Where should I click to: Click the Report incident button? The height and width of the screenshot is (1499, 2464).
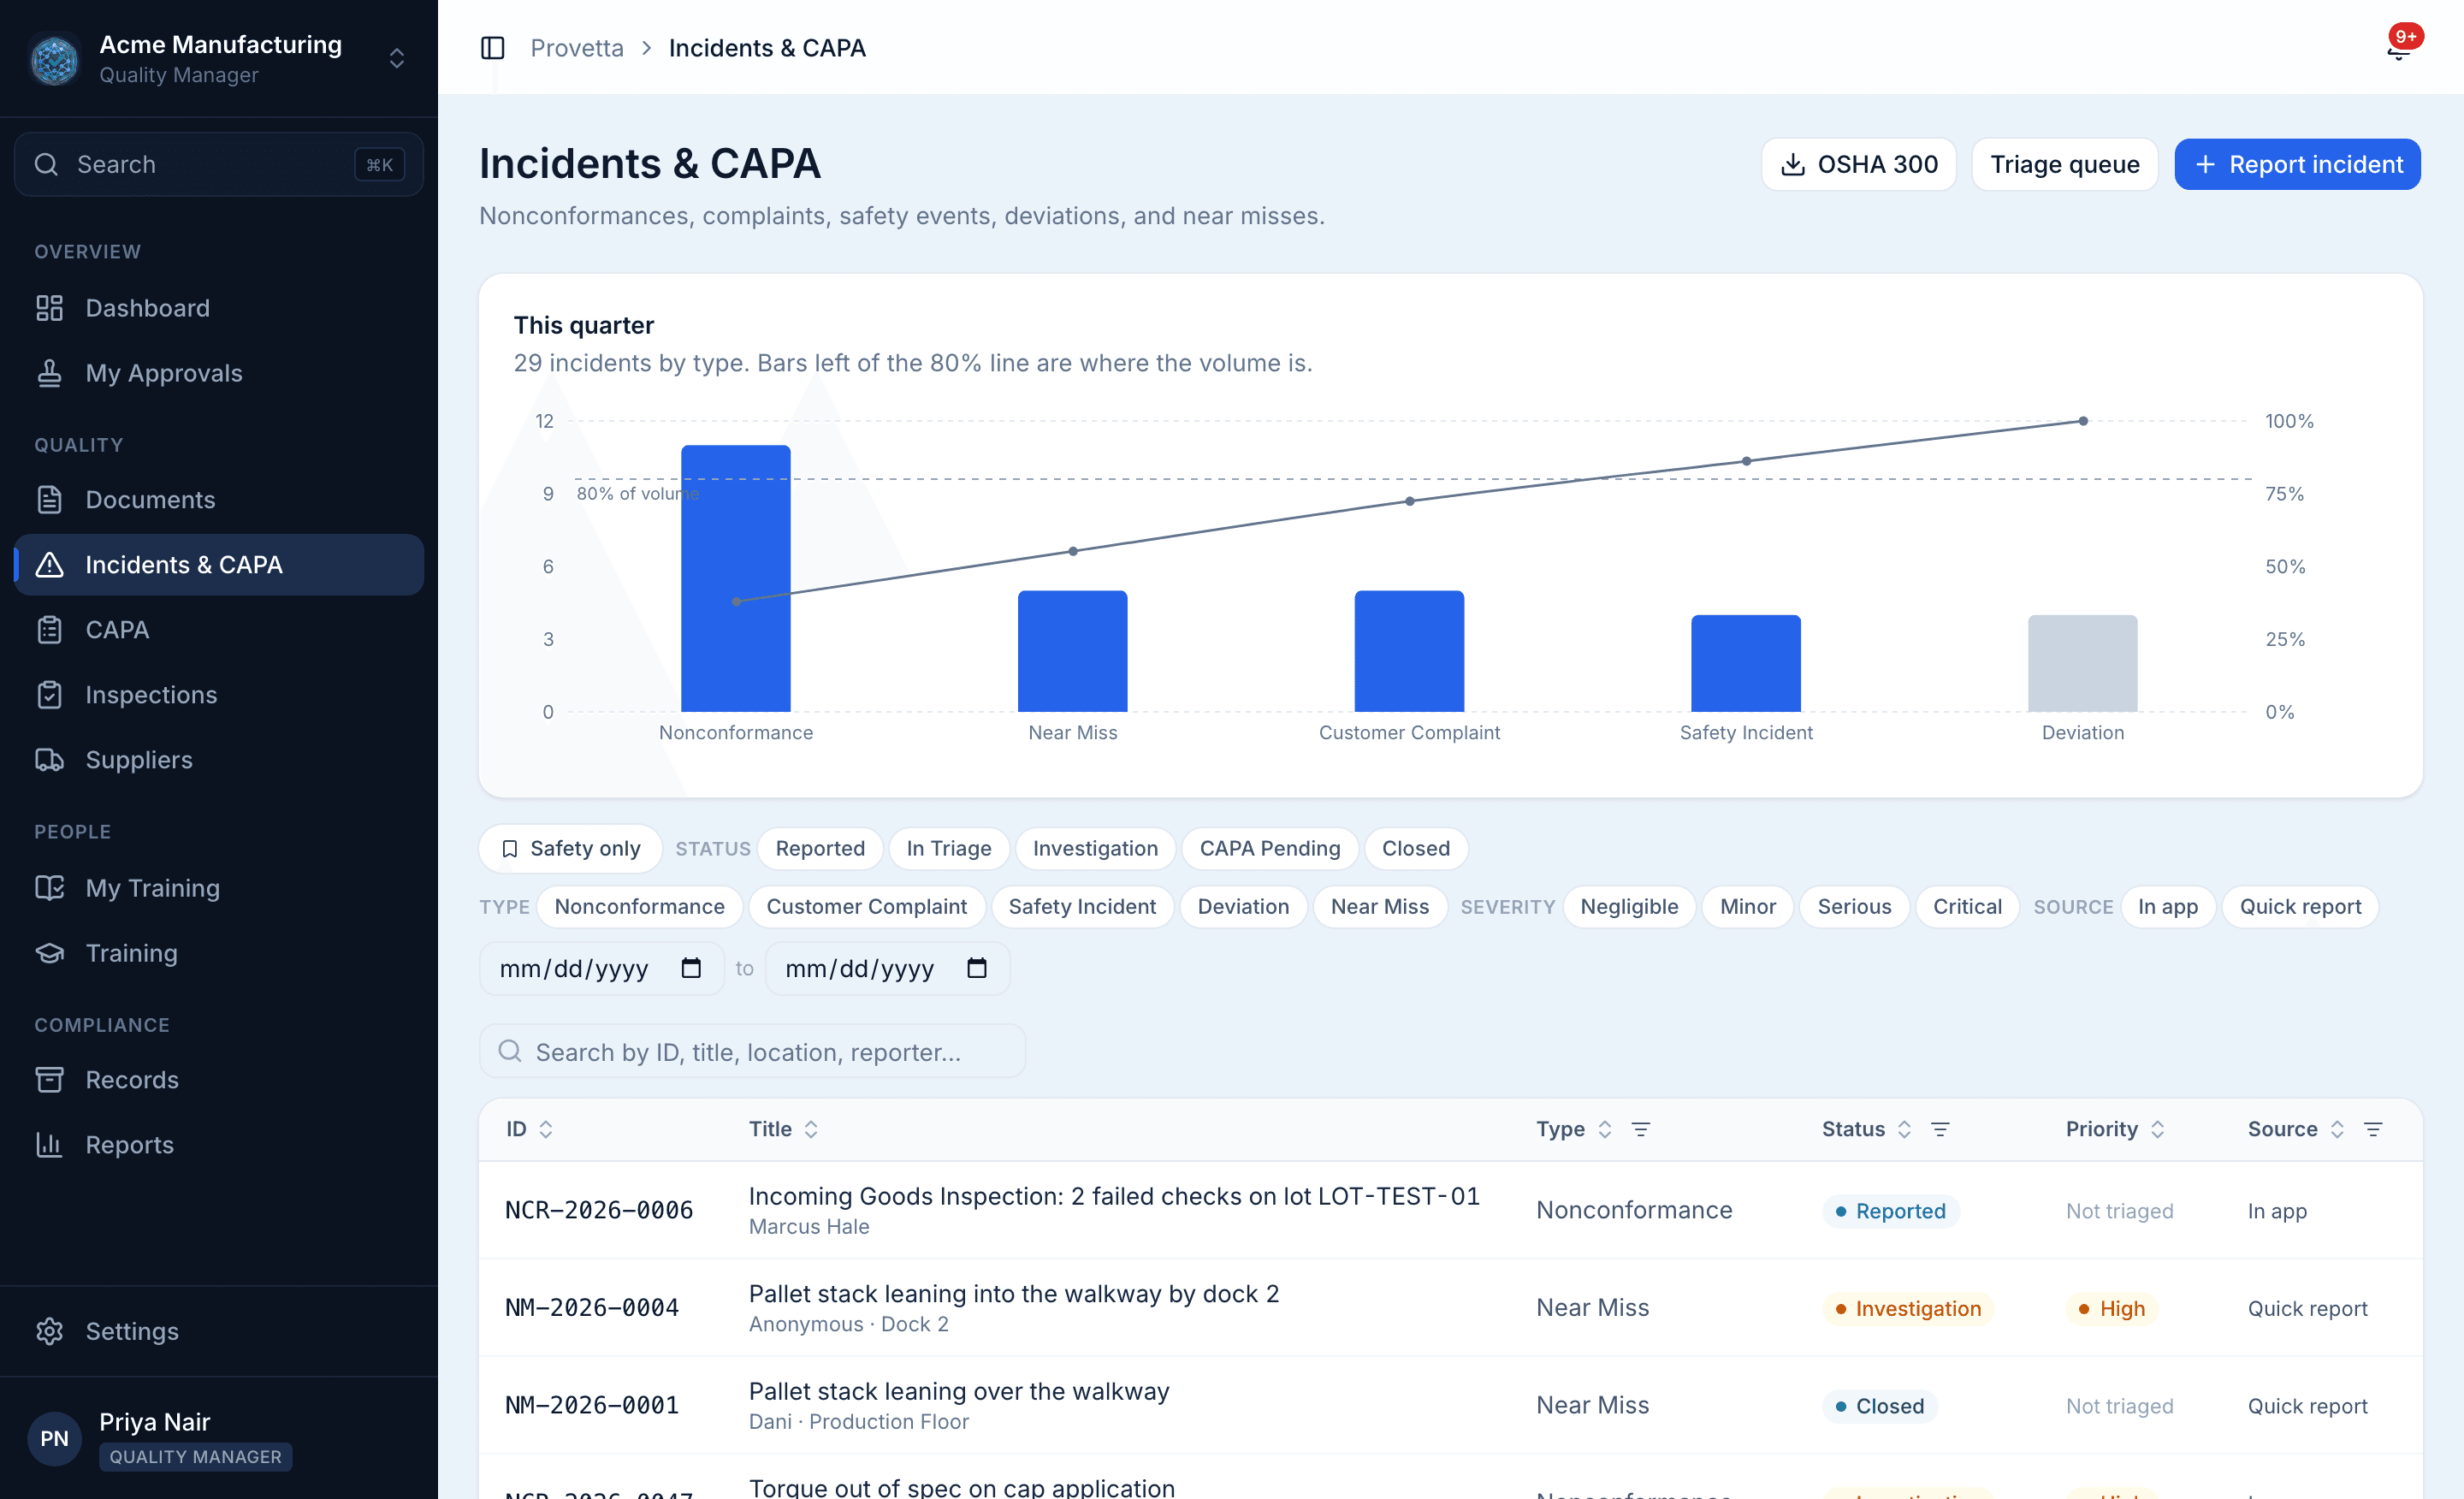click(x=2297, y=164)
